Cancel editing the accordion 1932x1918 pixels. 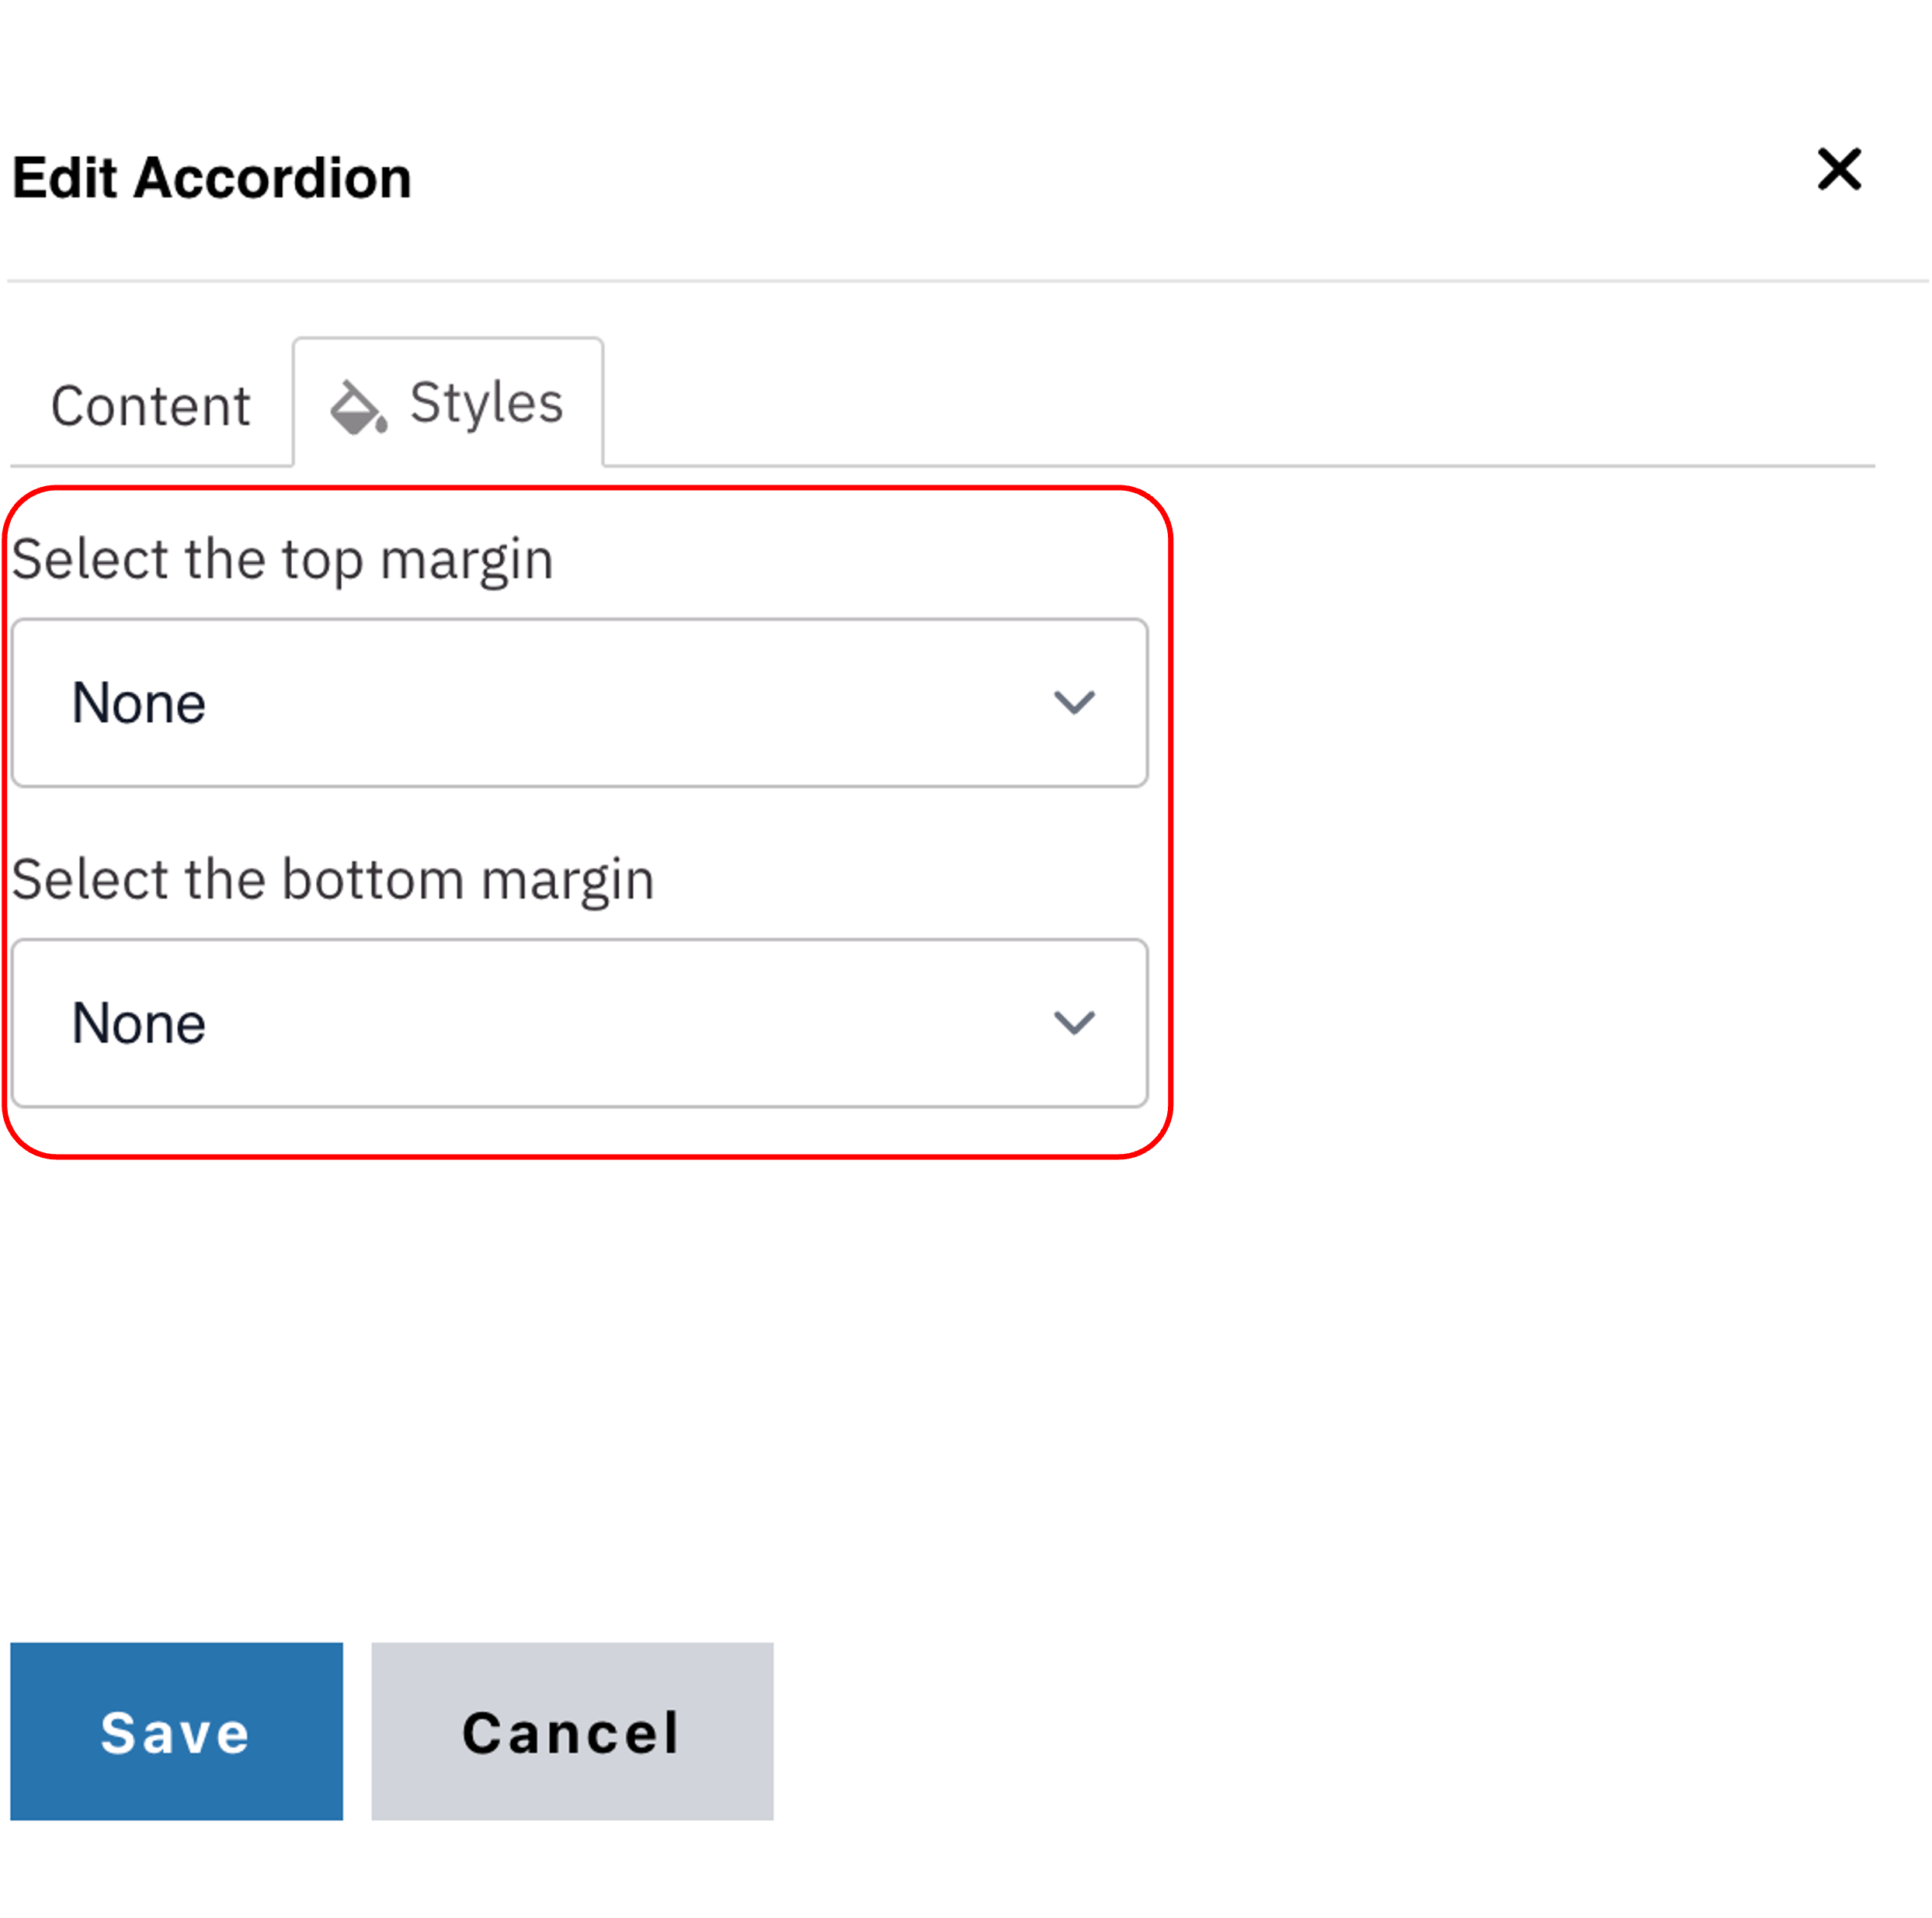(572, 1732)
